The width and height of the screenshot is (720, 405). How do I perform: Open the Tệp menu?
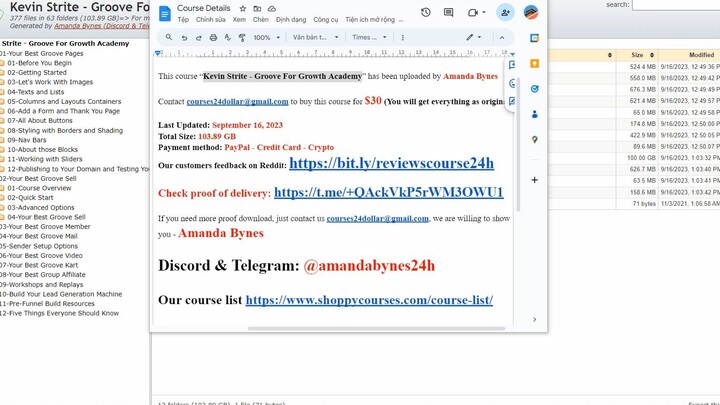pyautogui.click(x=183, y=20)
